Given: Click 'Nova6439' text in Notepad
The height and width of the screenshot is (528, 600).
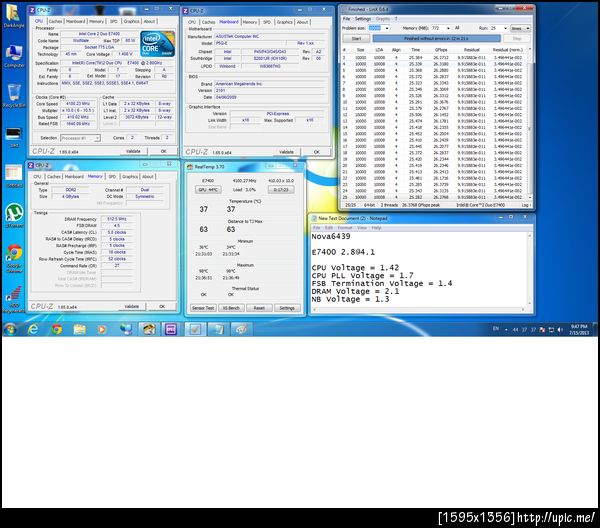Looking at the screenshot, I should point(331,236).
